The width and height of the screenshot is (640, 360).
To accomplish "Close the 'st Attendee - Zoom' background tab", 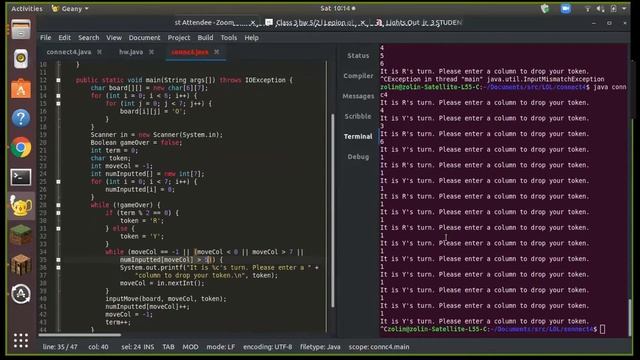I will 253,23.
